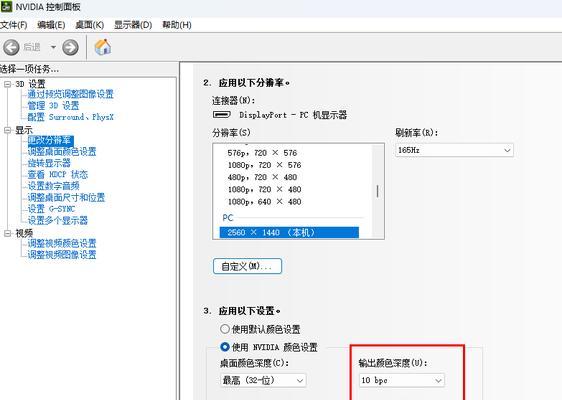
Task: Select 使用 NVIDIA 颜色设置 radio button
Action: (225, 347)
